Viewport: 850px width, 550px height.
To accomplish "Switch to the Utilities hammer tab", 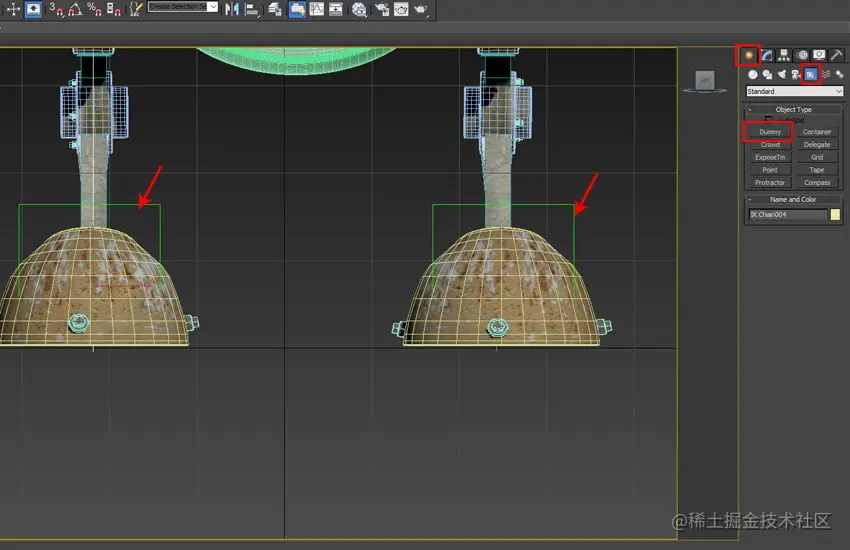I will 836,55.
